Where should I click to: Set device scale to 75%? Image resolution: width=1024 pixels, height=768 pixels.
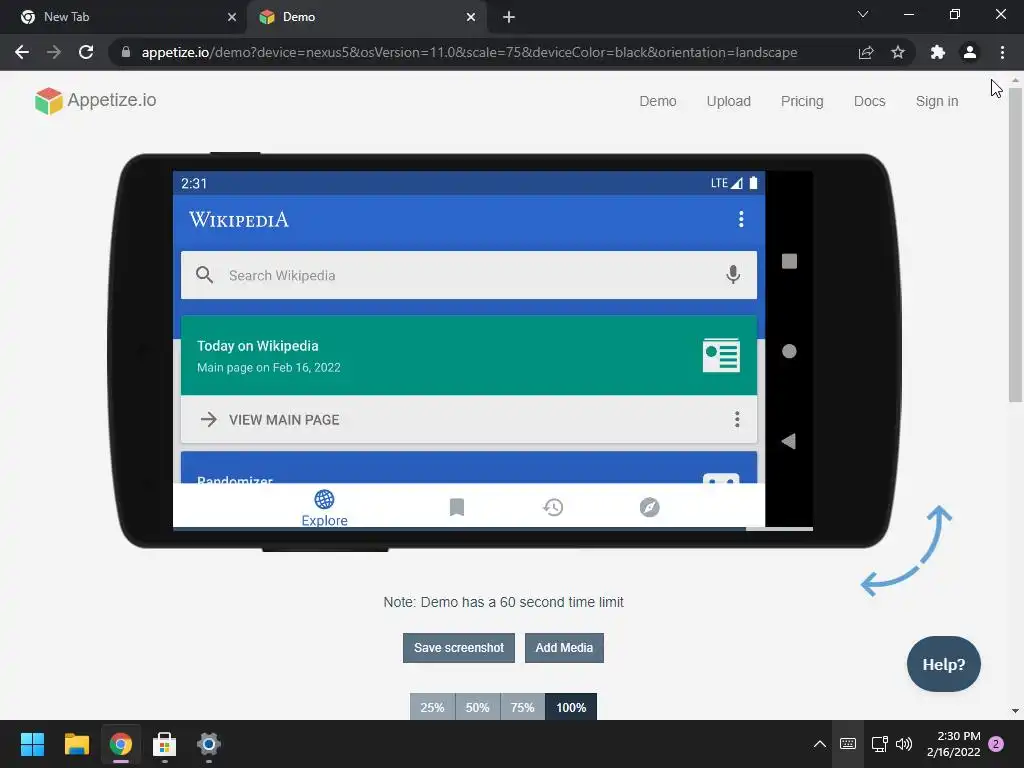click(522, 707)
